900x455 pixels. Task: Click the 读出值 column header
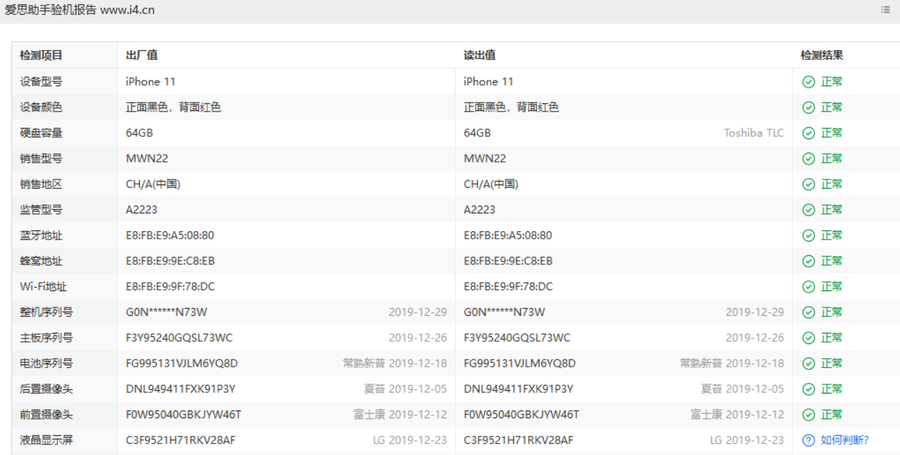click(x=479, y=56)
